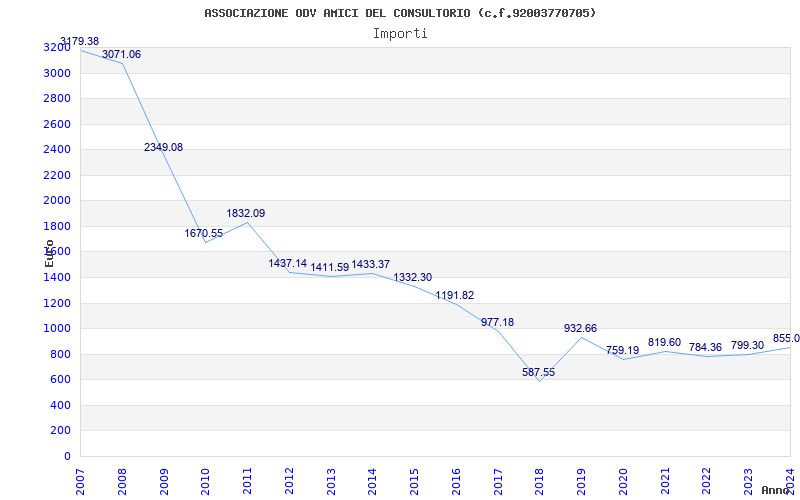The image size is (800, 500).
Task: Click the x-axis year 2008
Action: pyautogui.click(x=122, y=481)
